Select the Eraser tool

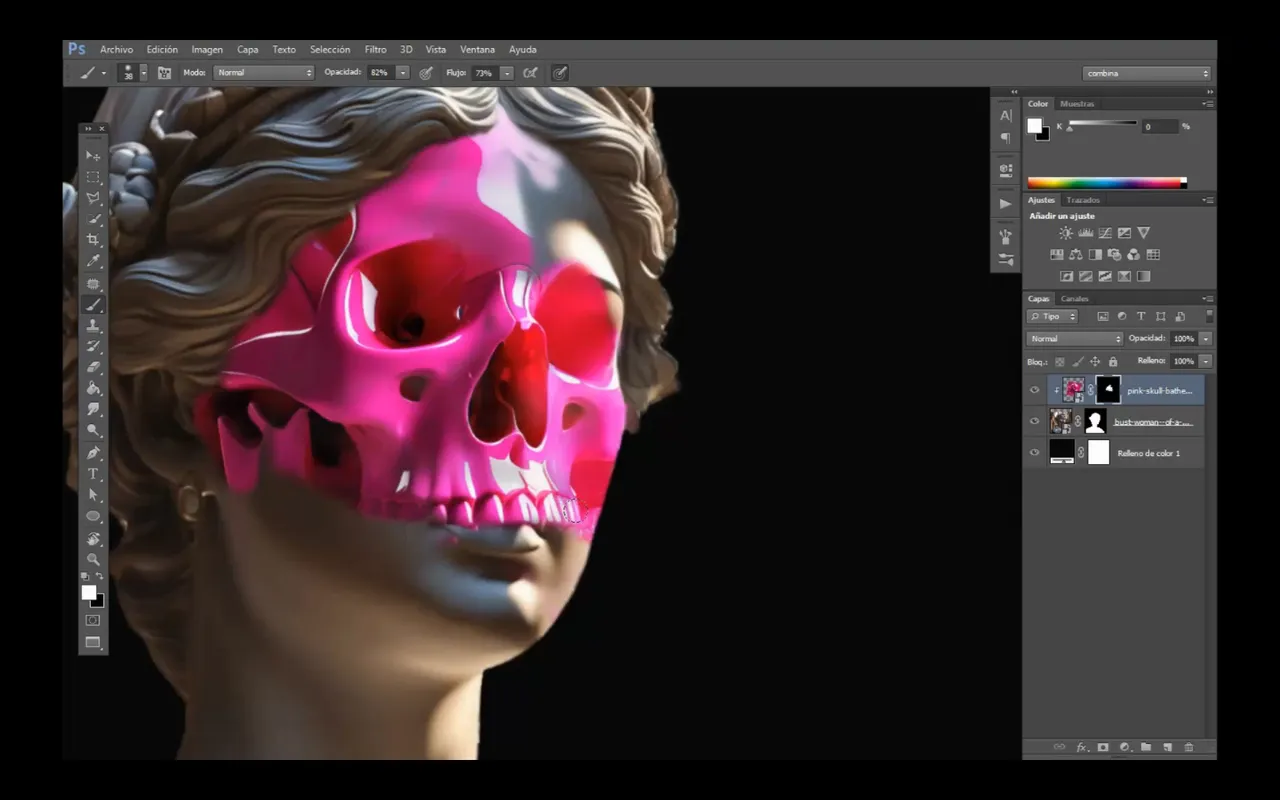click(93, 367)
